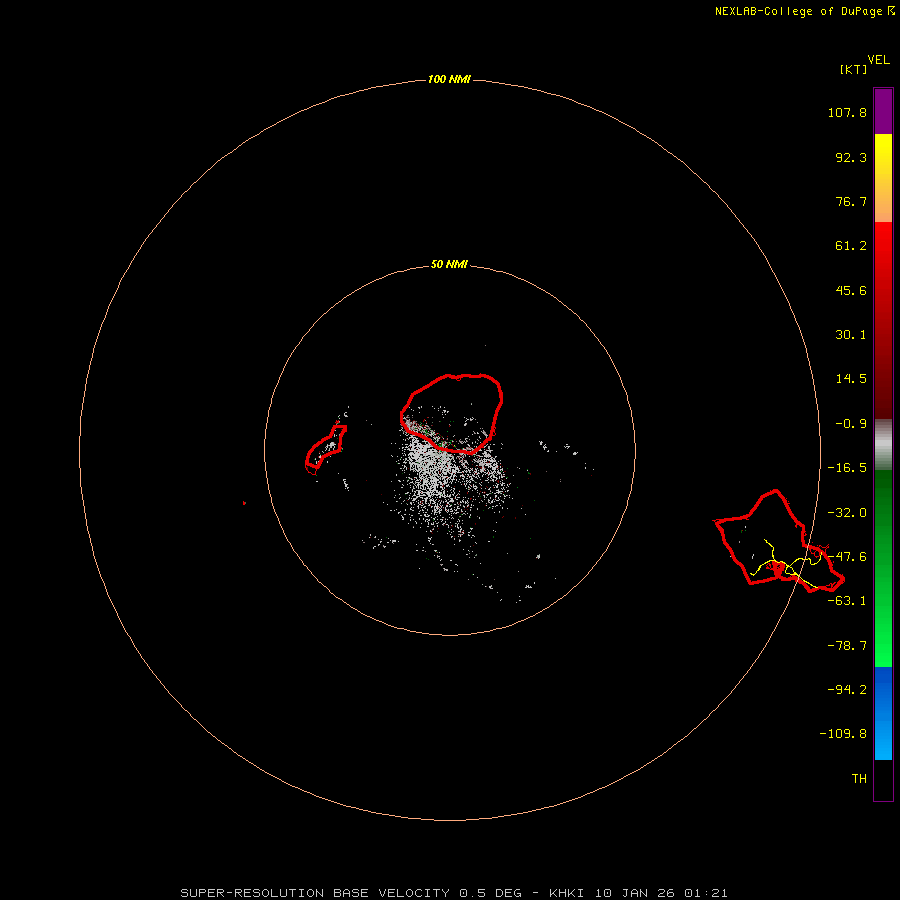This screenshot has width=900, height=900.
Task: Pick the green segment of the color bar
Action: click(883, 568)
